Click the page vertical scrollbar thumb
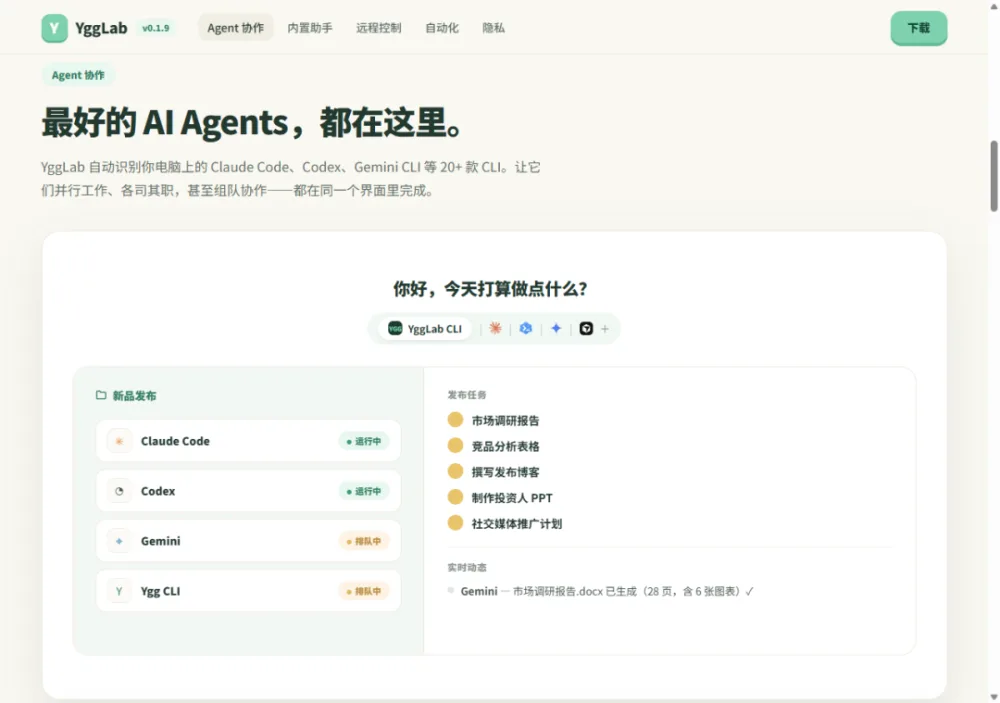The image size is (1000, 703). (994, 176)
